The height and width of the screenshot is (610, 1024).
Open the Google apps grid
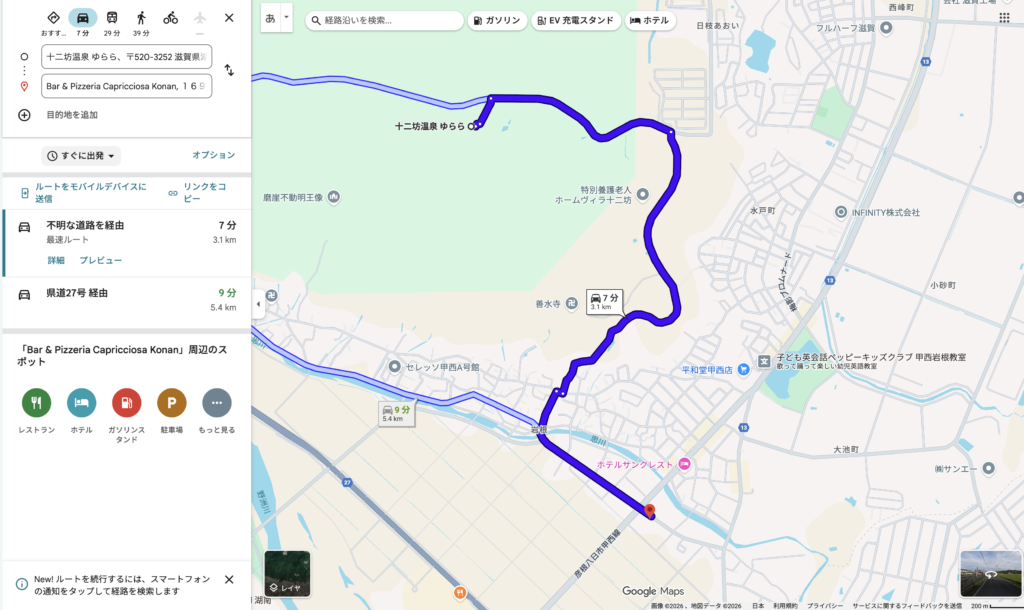pyautogui.click(x=1004, y=18)
